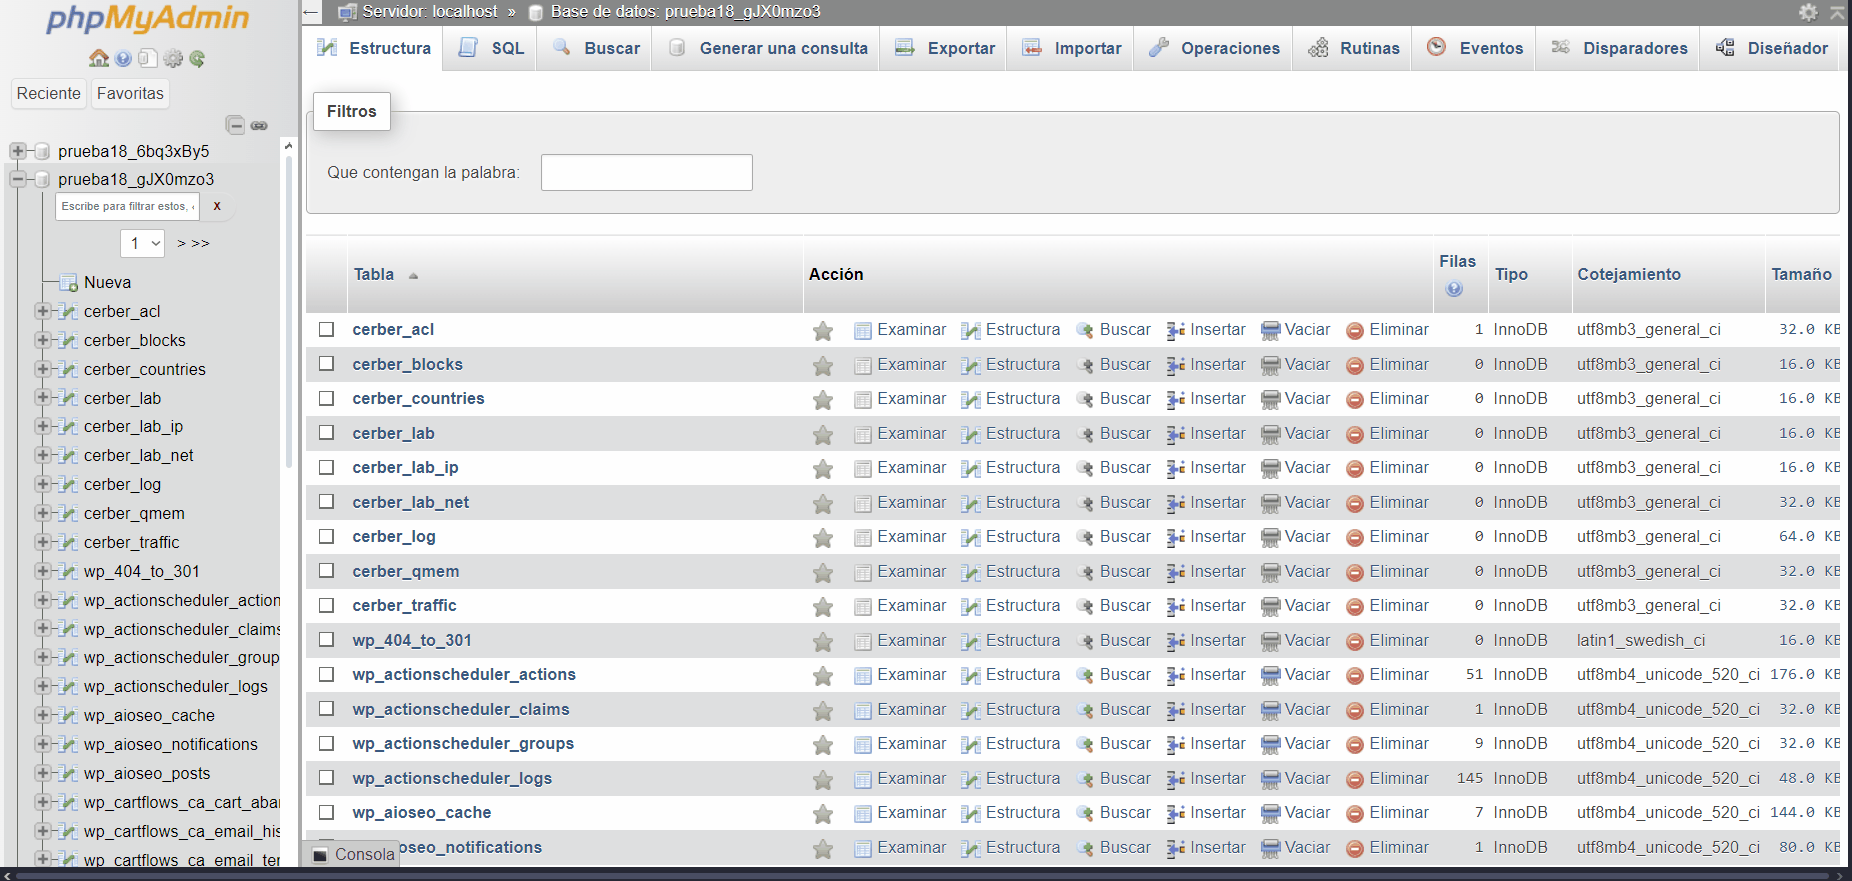Collapse the prueba18_gJX0mzo3 database node
1852x881 pixels.
tap(17, 179)
